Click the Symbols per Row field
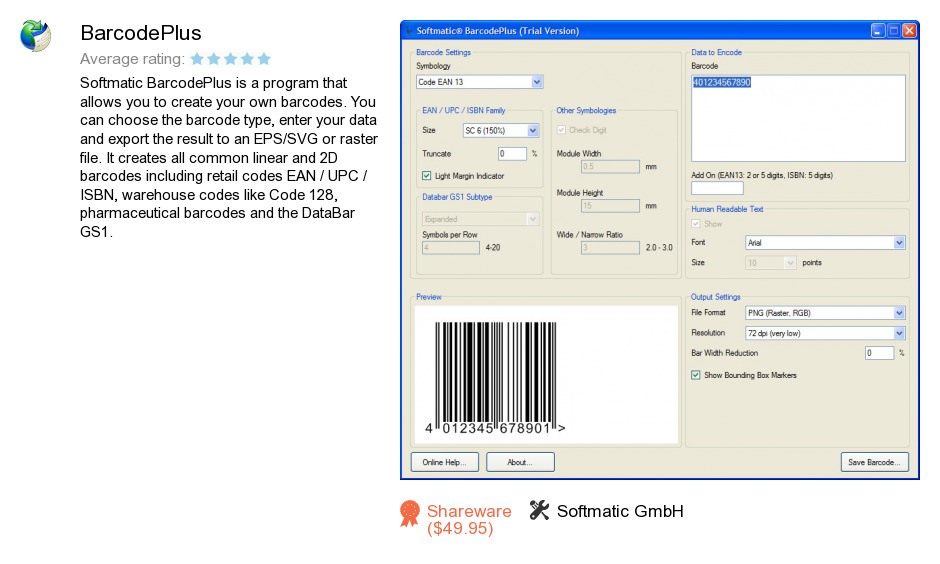Screen dimensions: 940x564 (451, 248)
